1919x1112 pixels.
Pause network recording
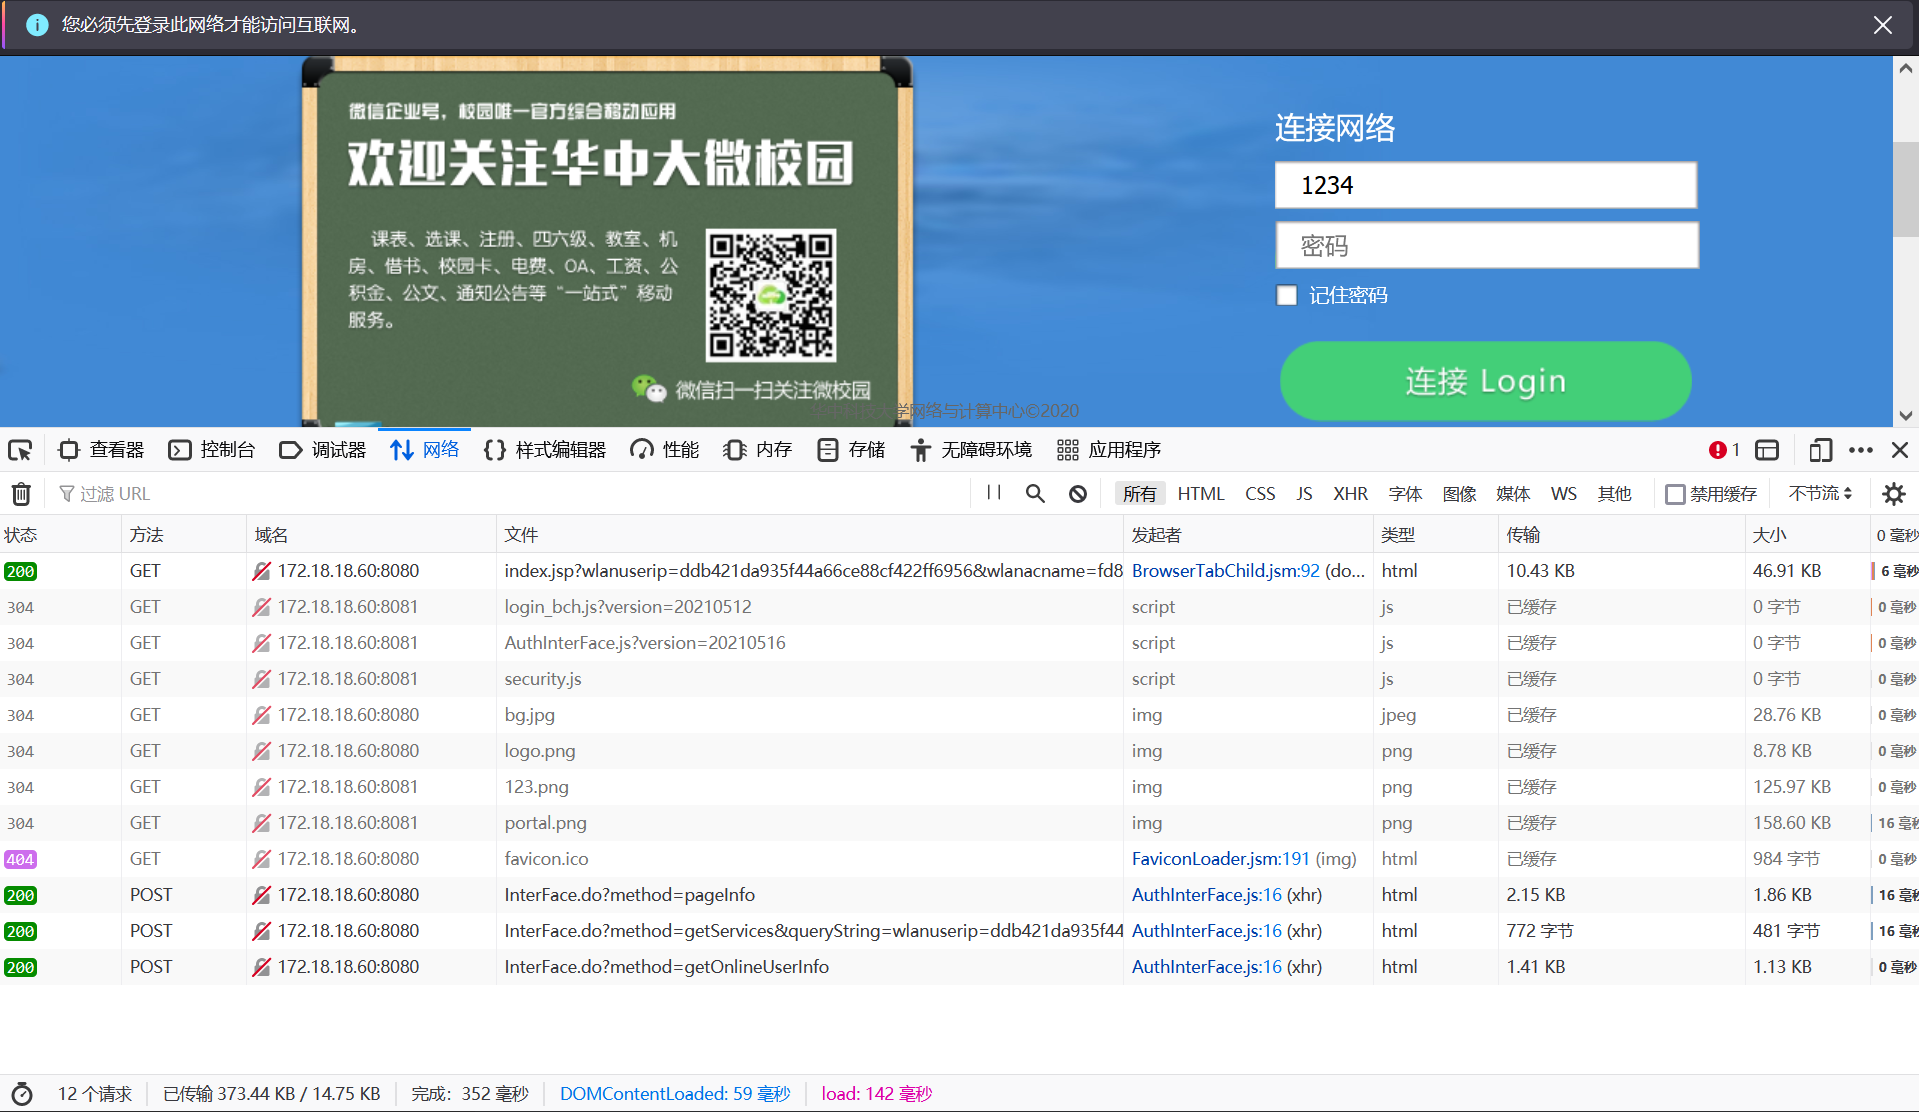click(x=994, y=493)
